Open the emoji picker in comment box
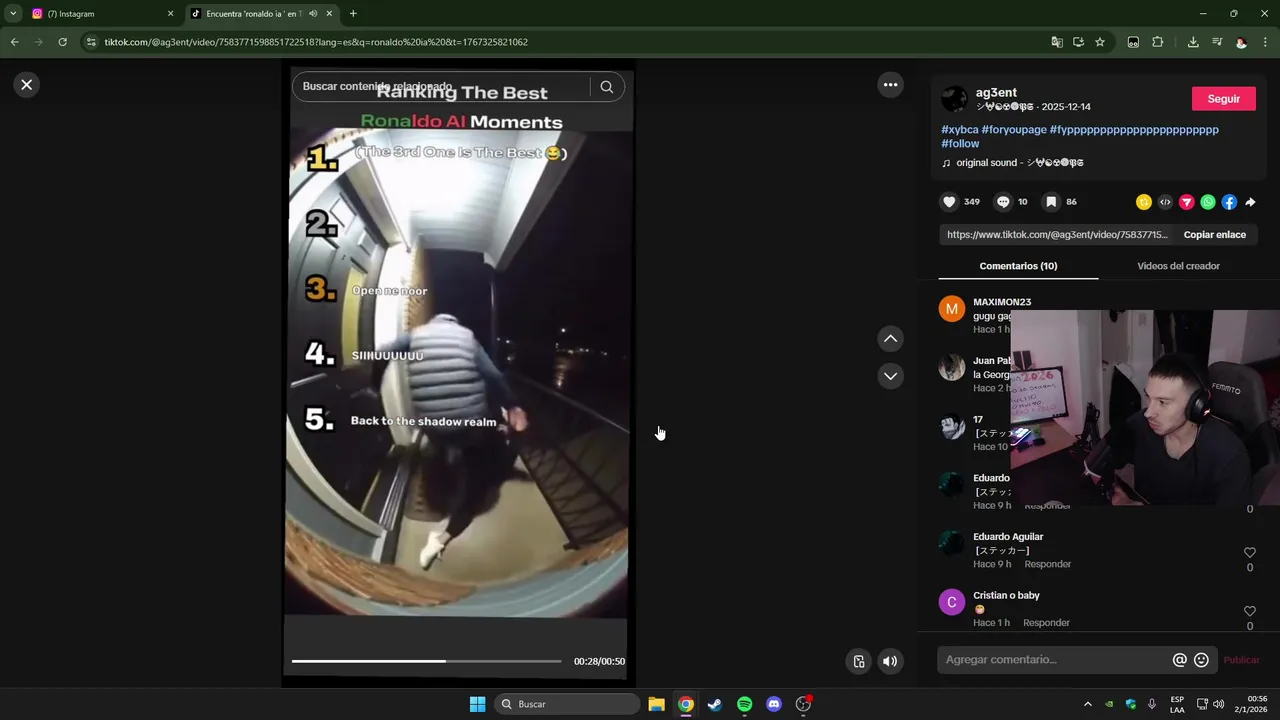 (1201, 660)
